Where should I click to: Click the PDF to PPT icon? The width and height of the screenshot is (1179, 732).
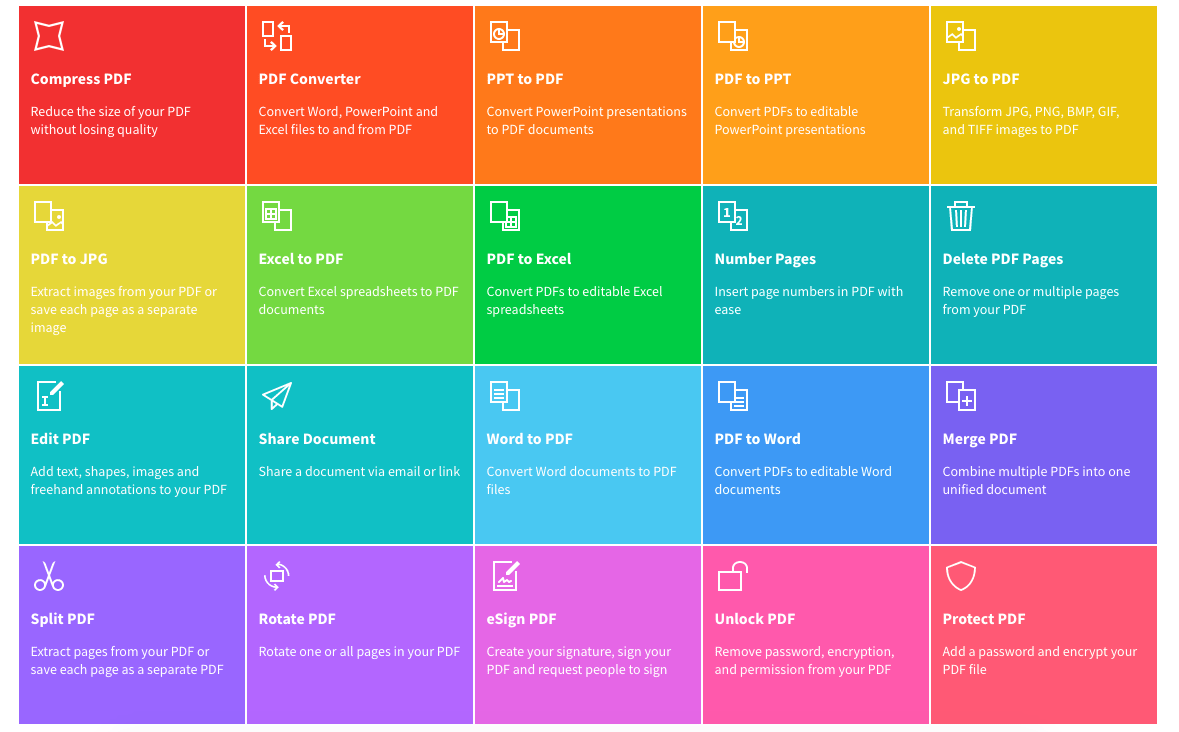[x=732, y=36]
